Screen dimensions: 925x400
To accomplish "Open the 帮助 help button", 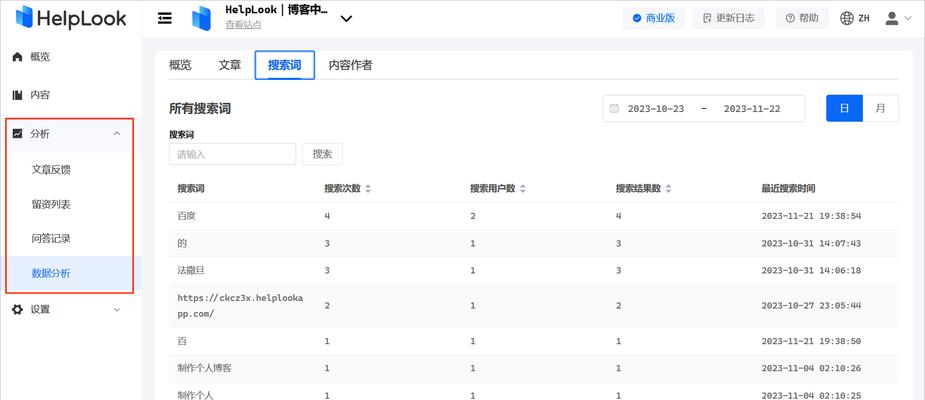I will [802, 18].
